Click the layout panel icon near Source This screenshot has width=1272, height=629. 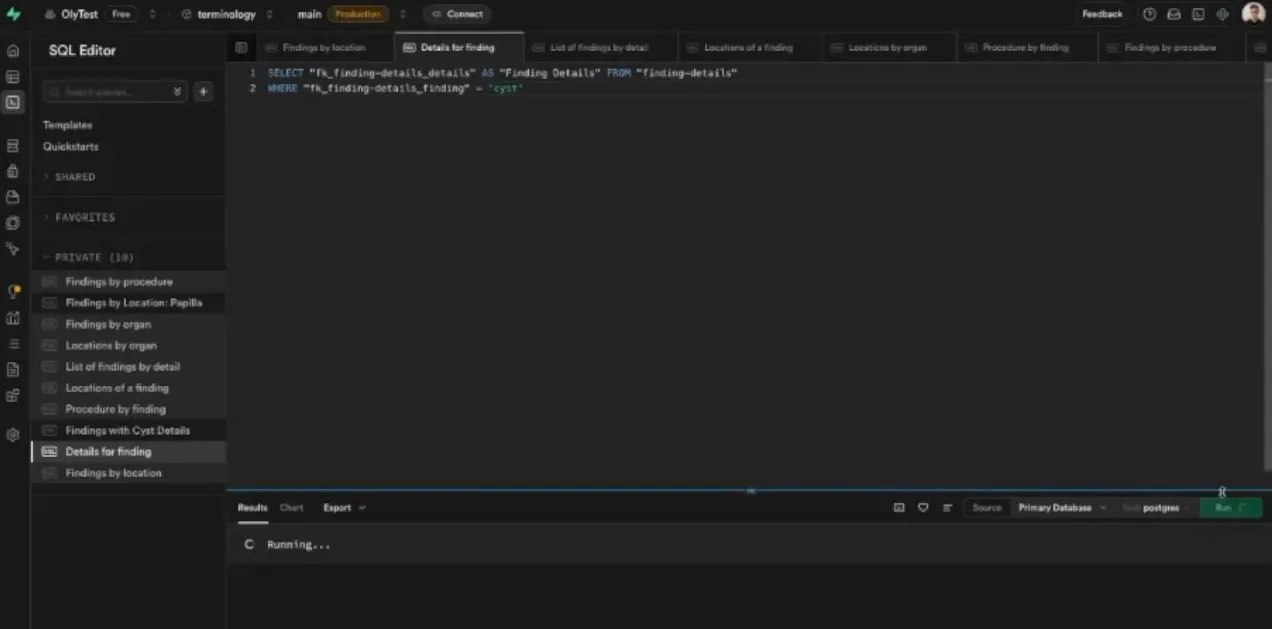click(x=898, y=507)
